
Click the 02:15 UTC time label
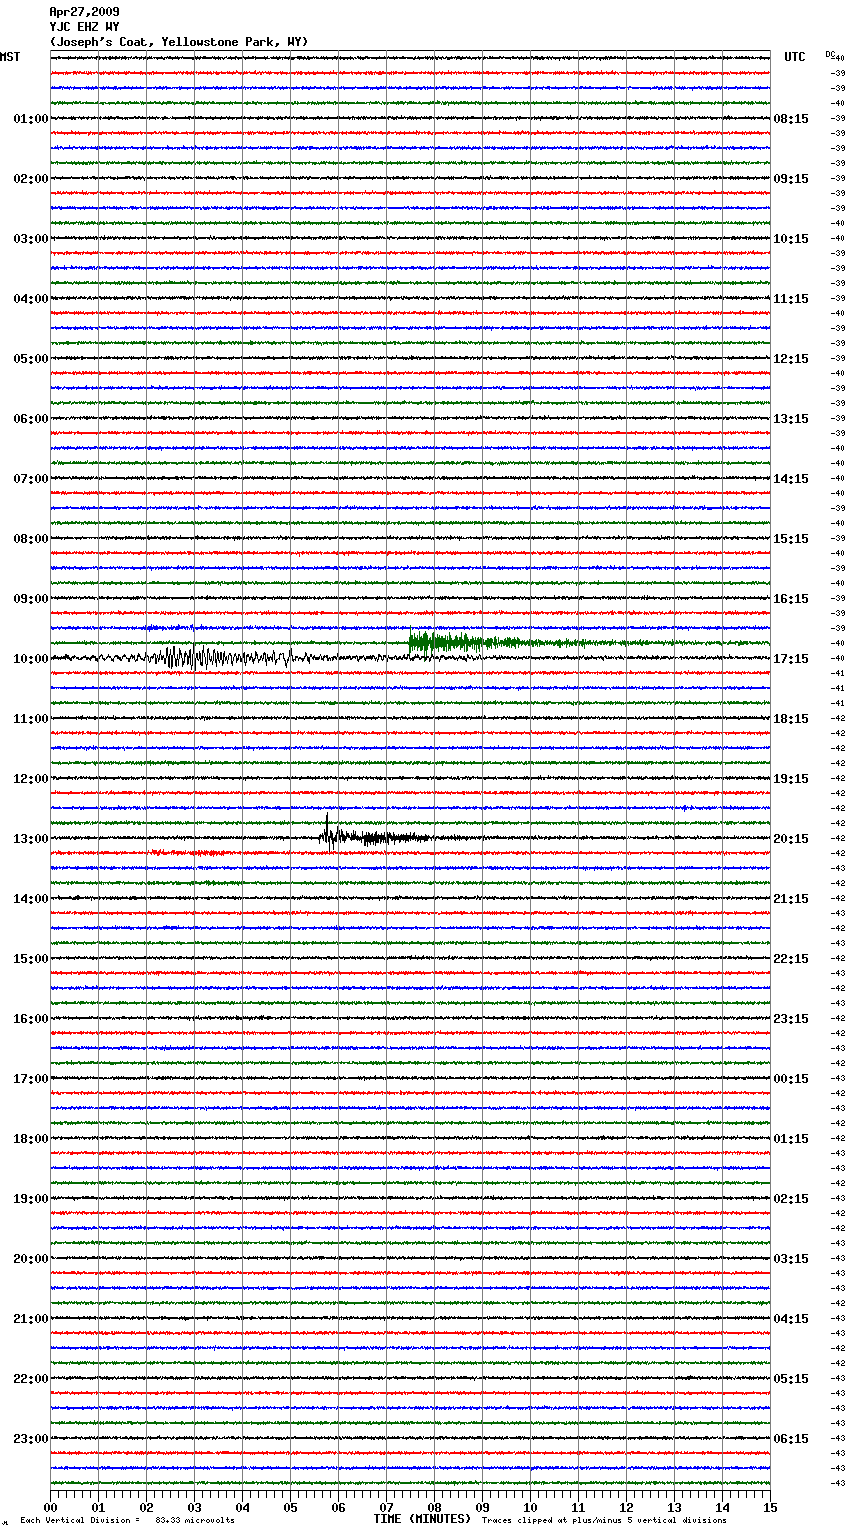click(x=791, y=1199)
